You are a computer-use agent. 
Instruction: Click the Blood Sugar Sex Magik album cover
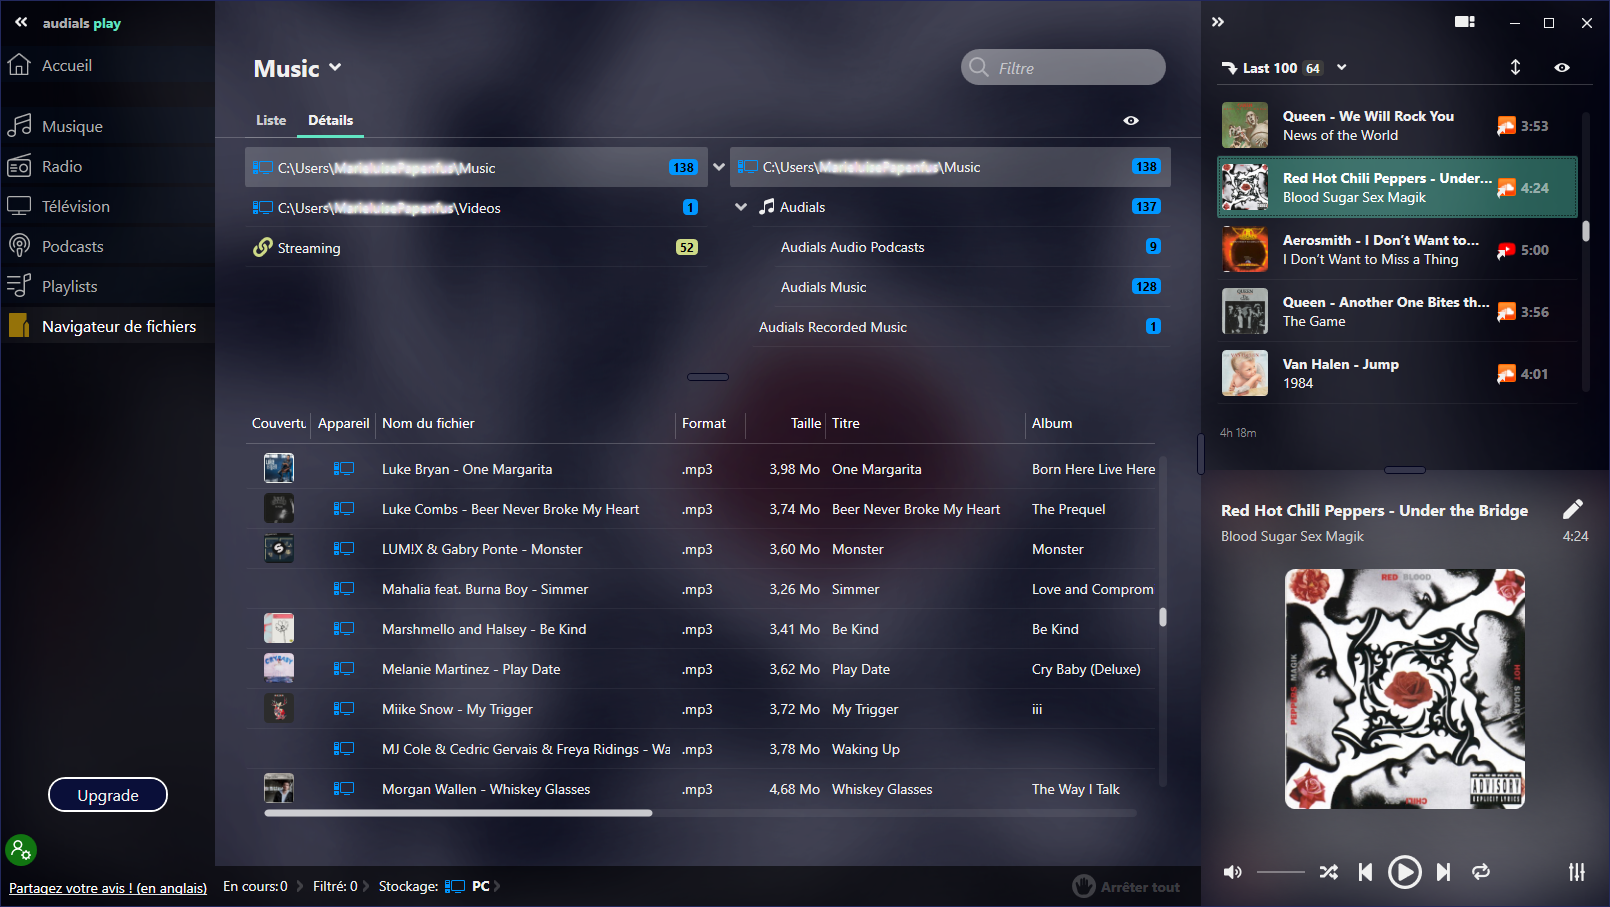tap(1404, 689)
